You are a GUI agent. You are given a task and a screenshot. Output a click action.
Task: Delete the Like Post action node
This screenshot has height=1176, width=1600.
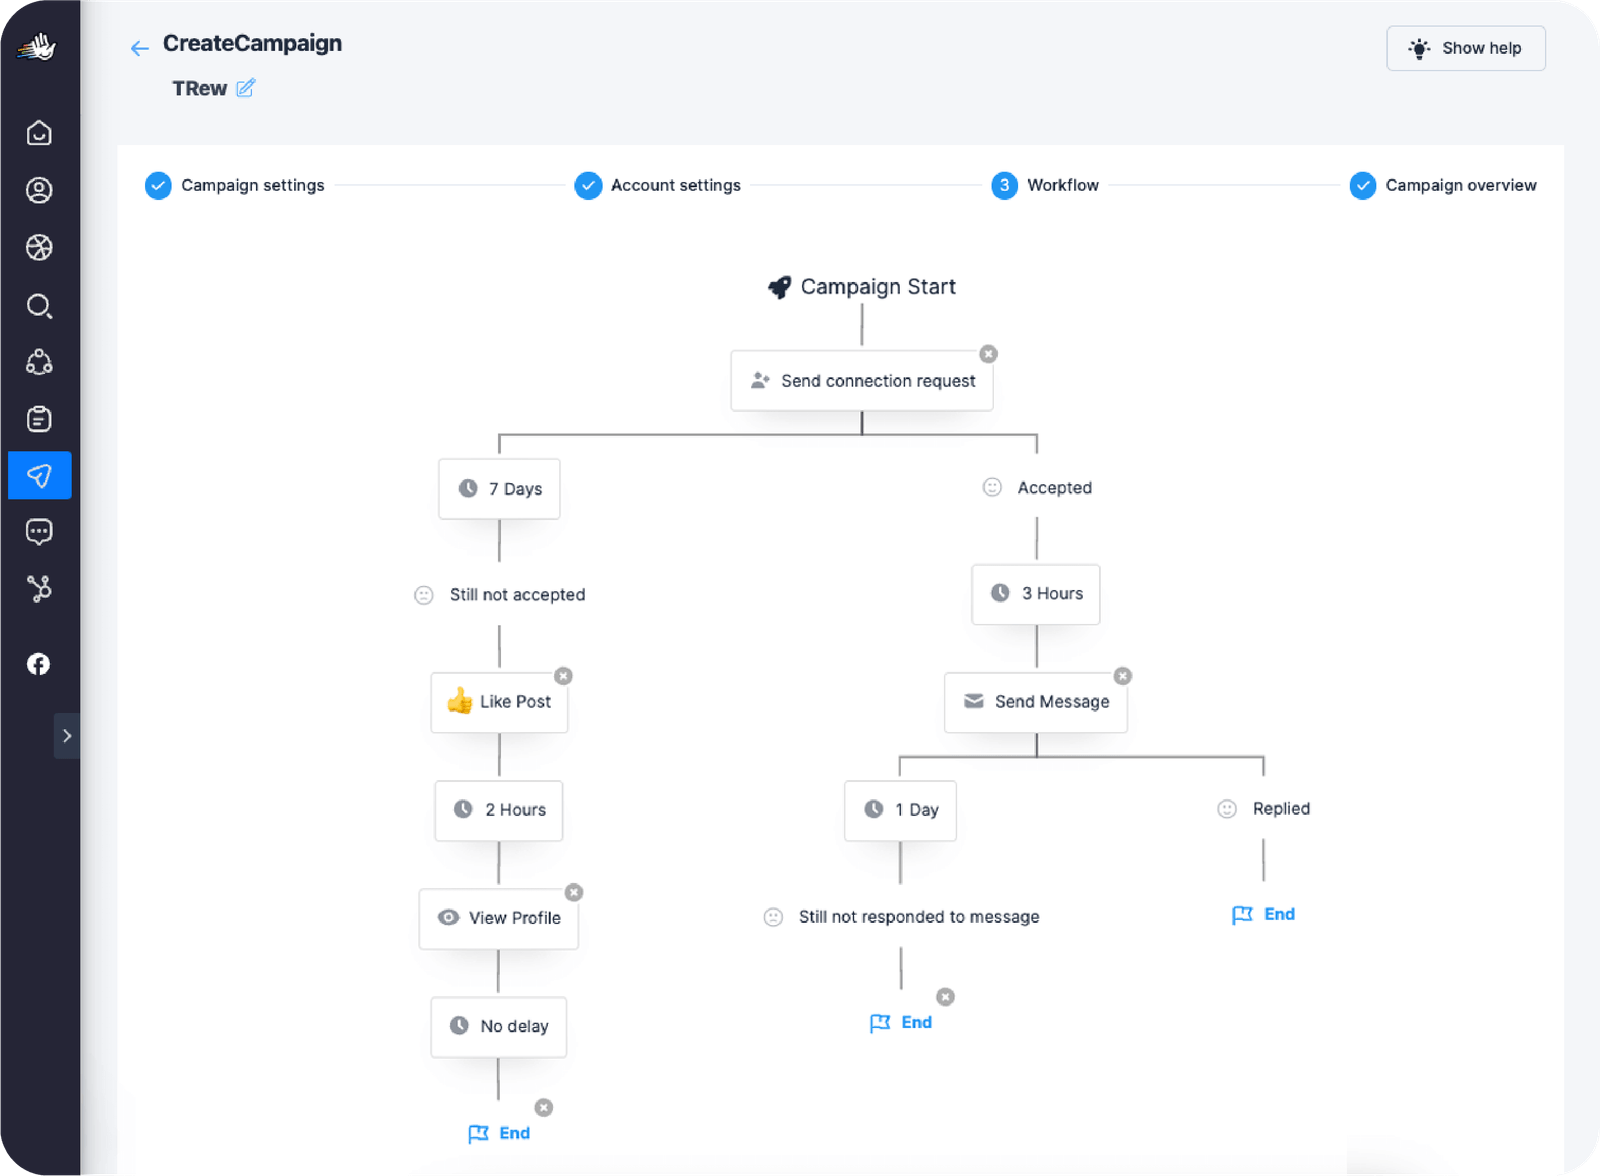click(x=563, y=675)
